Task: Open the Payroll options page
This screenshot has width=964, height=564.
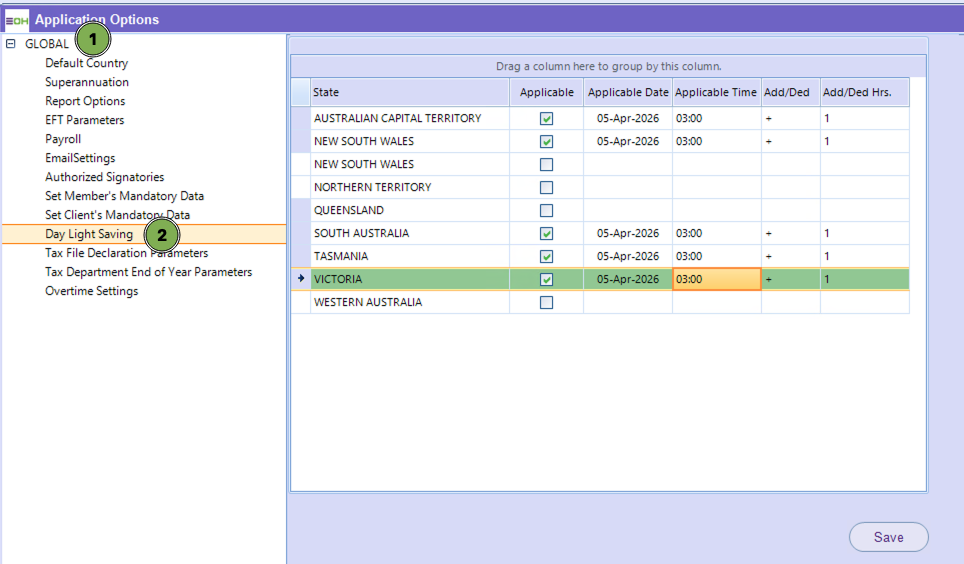Action: [x=63, y=139]
